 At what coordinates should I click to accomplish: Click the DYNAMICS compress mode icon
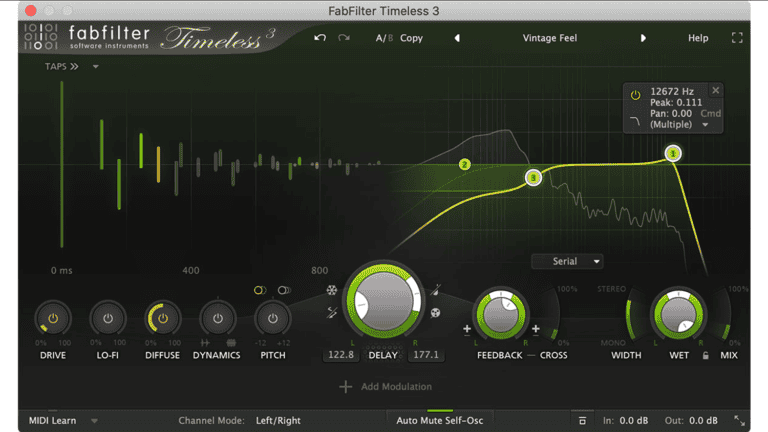[x=231, y=343]
